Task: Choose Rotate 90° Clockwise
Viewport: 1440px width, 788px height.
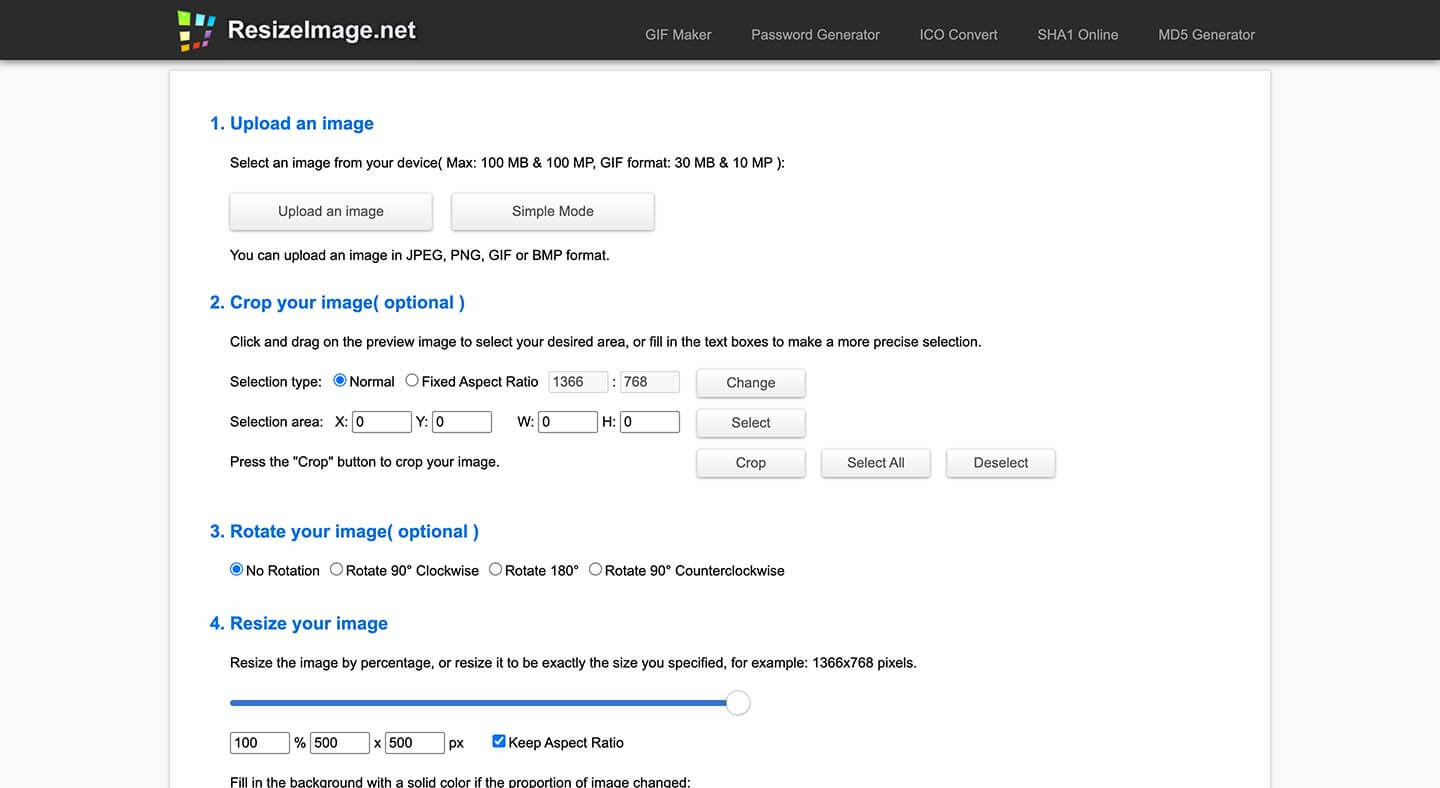Action: pyautogui.click(x=336, y=569)
